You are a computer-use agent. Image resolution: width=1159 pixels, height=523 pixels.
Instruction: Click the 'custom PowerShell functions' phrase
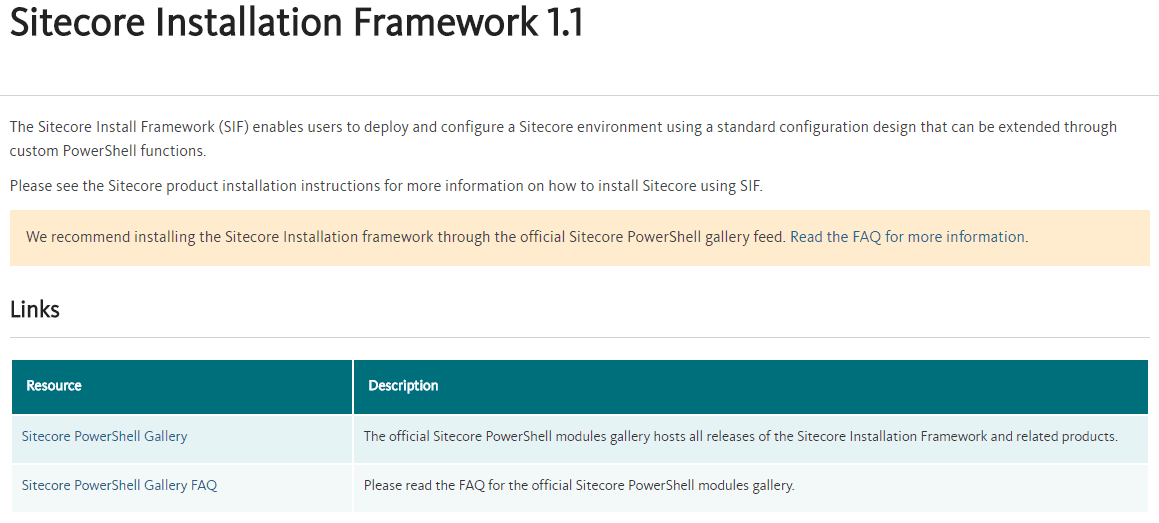107,151
